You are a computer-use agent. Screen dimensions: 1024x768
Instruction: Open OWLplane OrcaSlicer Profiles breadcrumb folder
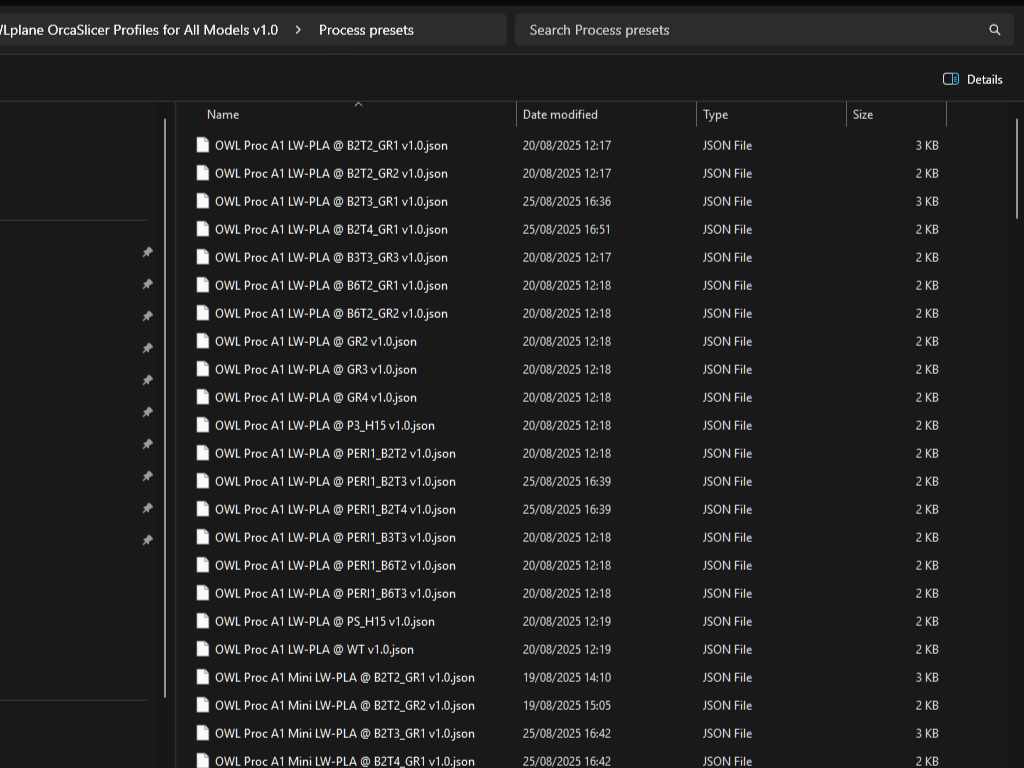[x=140, y=30]
